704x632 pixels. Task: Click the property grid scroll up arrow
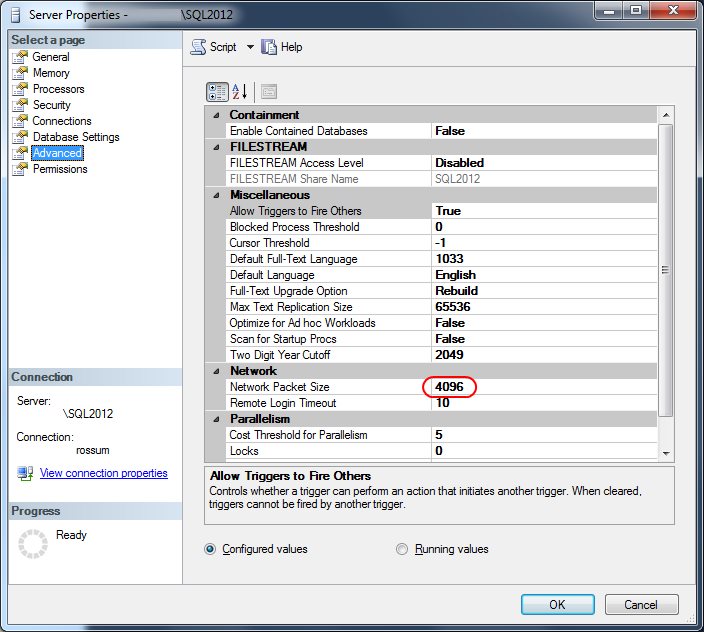tap(666, 115)
